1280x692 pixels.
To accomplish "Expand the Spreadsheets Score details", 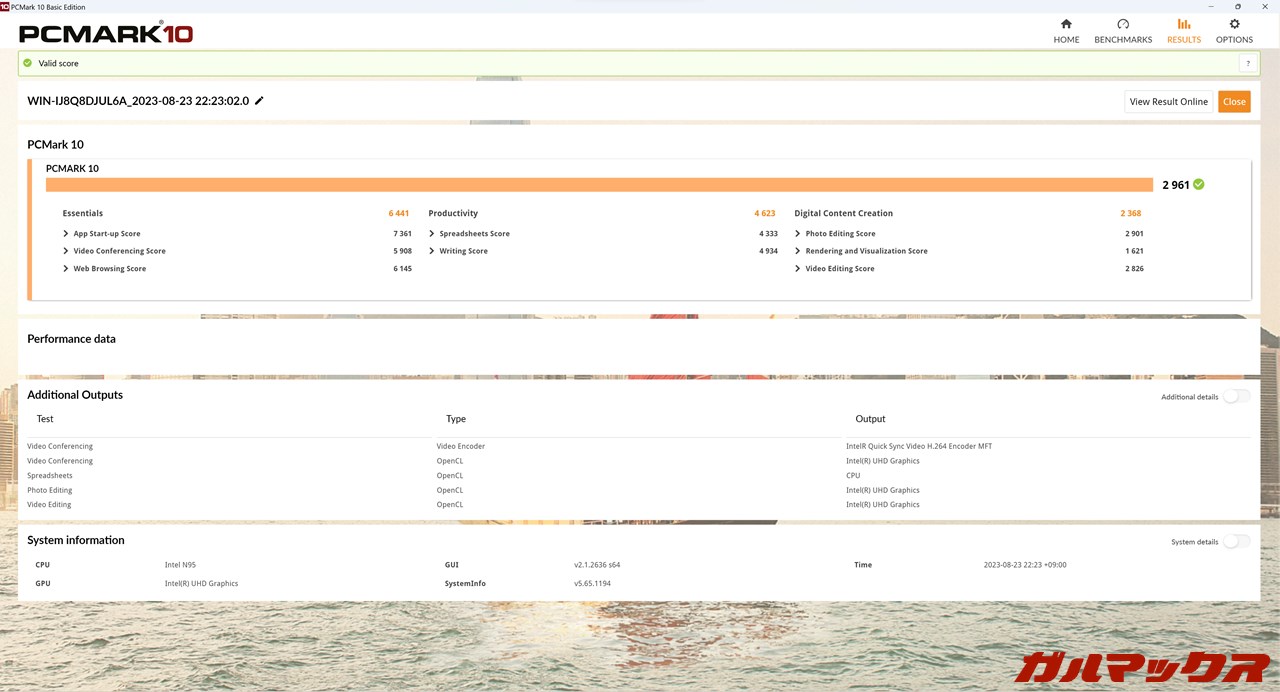I will point(432,234).
